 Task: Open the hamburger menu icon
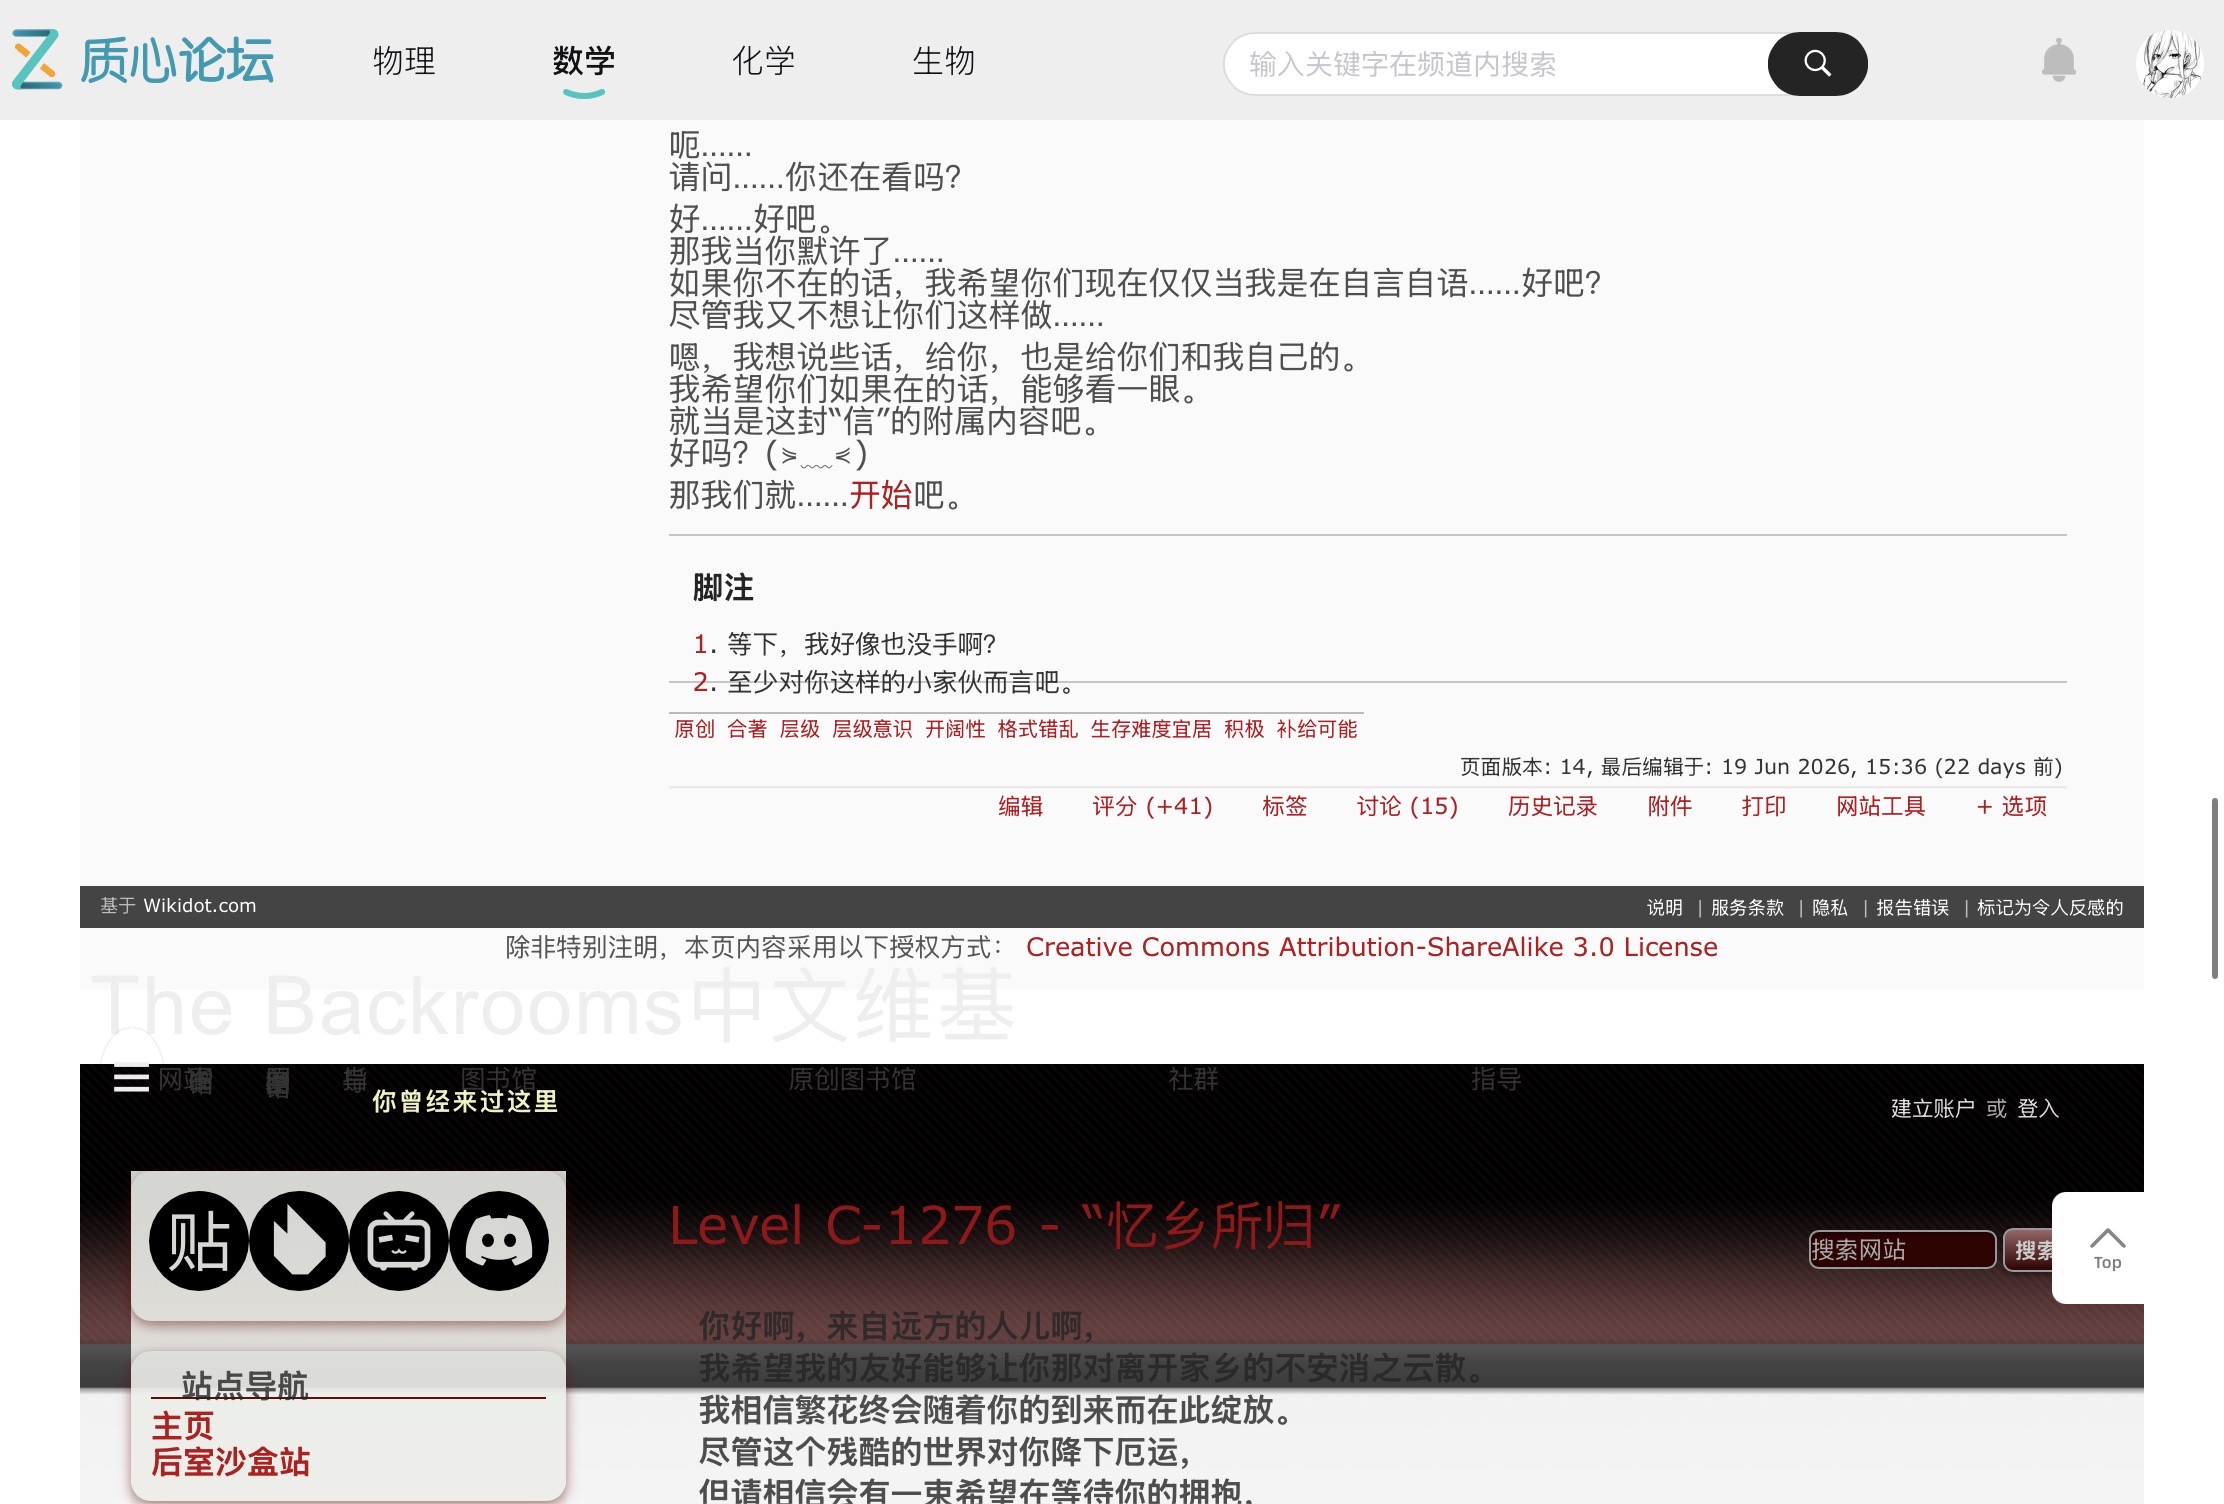[131, 1079]
